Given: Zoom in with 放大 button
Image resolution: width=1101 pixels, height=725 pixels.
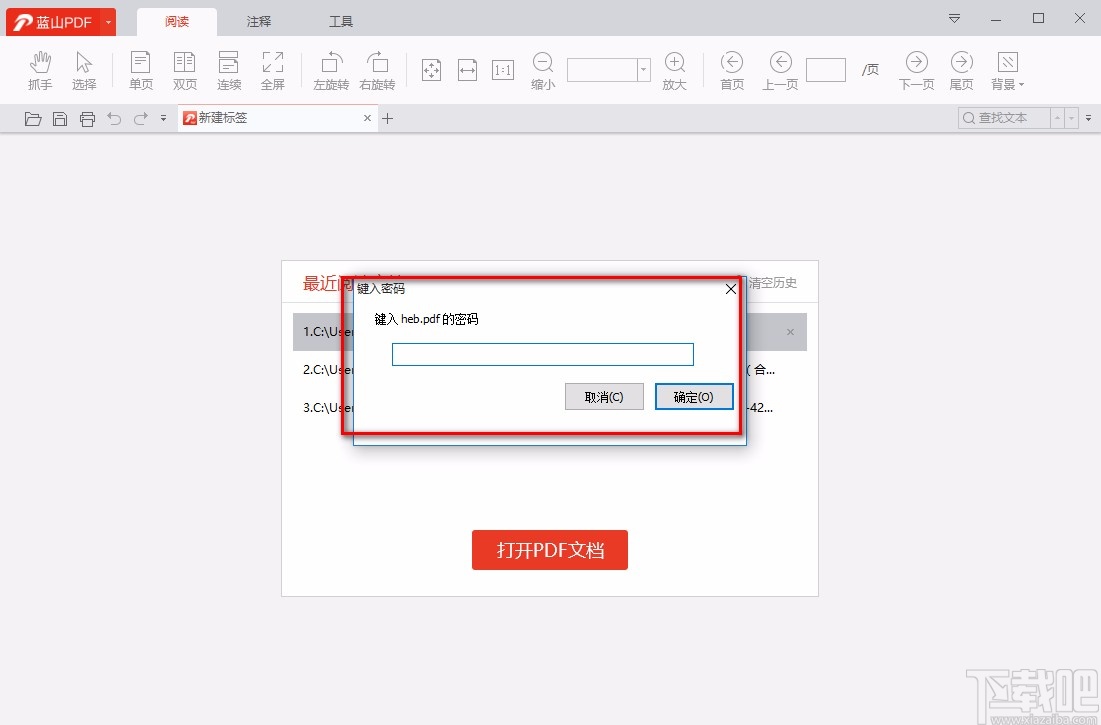Looking at the screenshot, I should [x=674, y=70].
